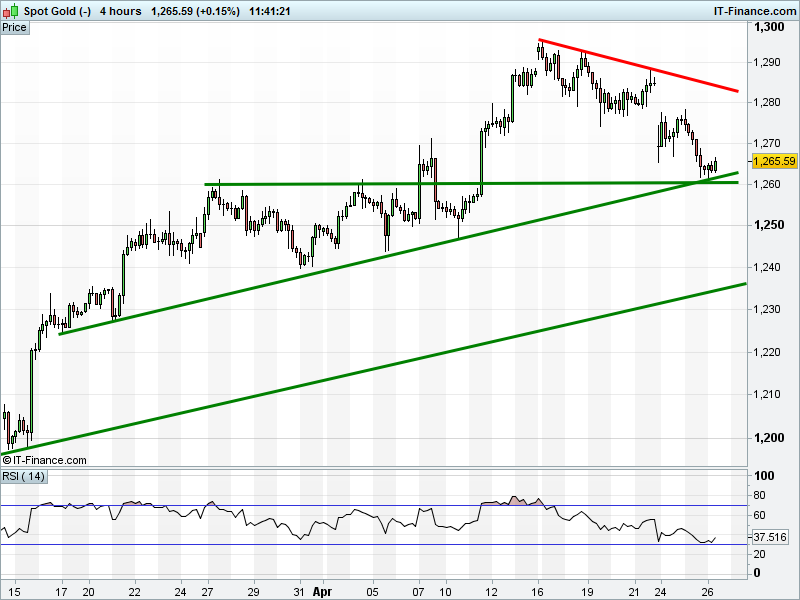Click the 22 date label on time axis
This screenshot has height=600, width=800.
[x=135, y=592]
